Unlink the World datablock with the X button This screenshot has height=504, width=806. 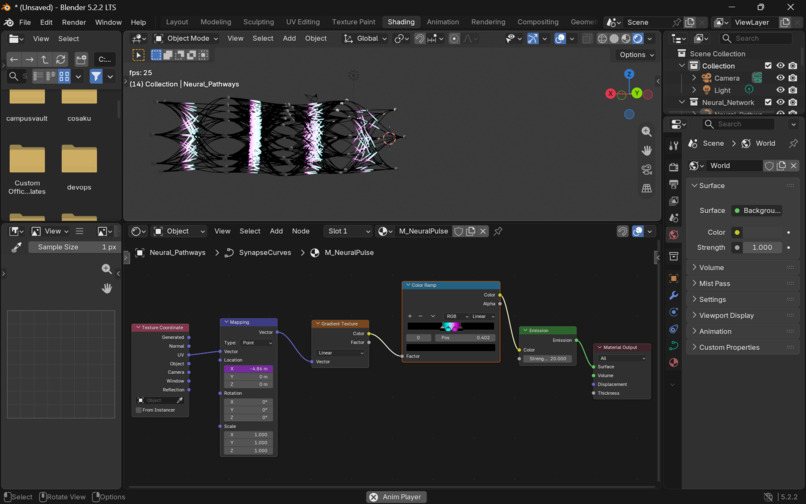point(794,166)
